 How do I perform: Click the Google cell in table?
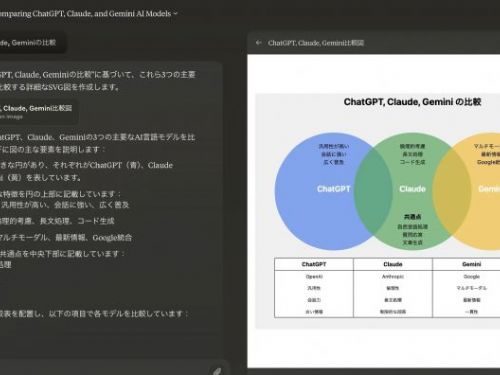pyautogui.click(x=471, y=277)
